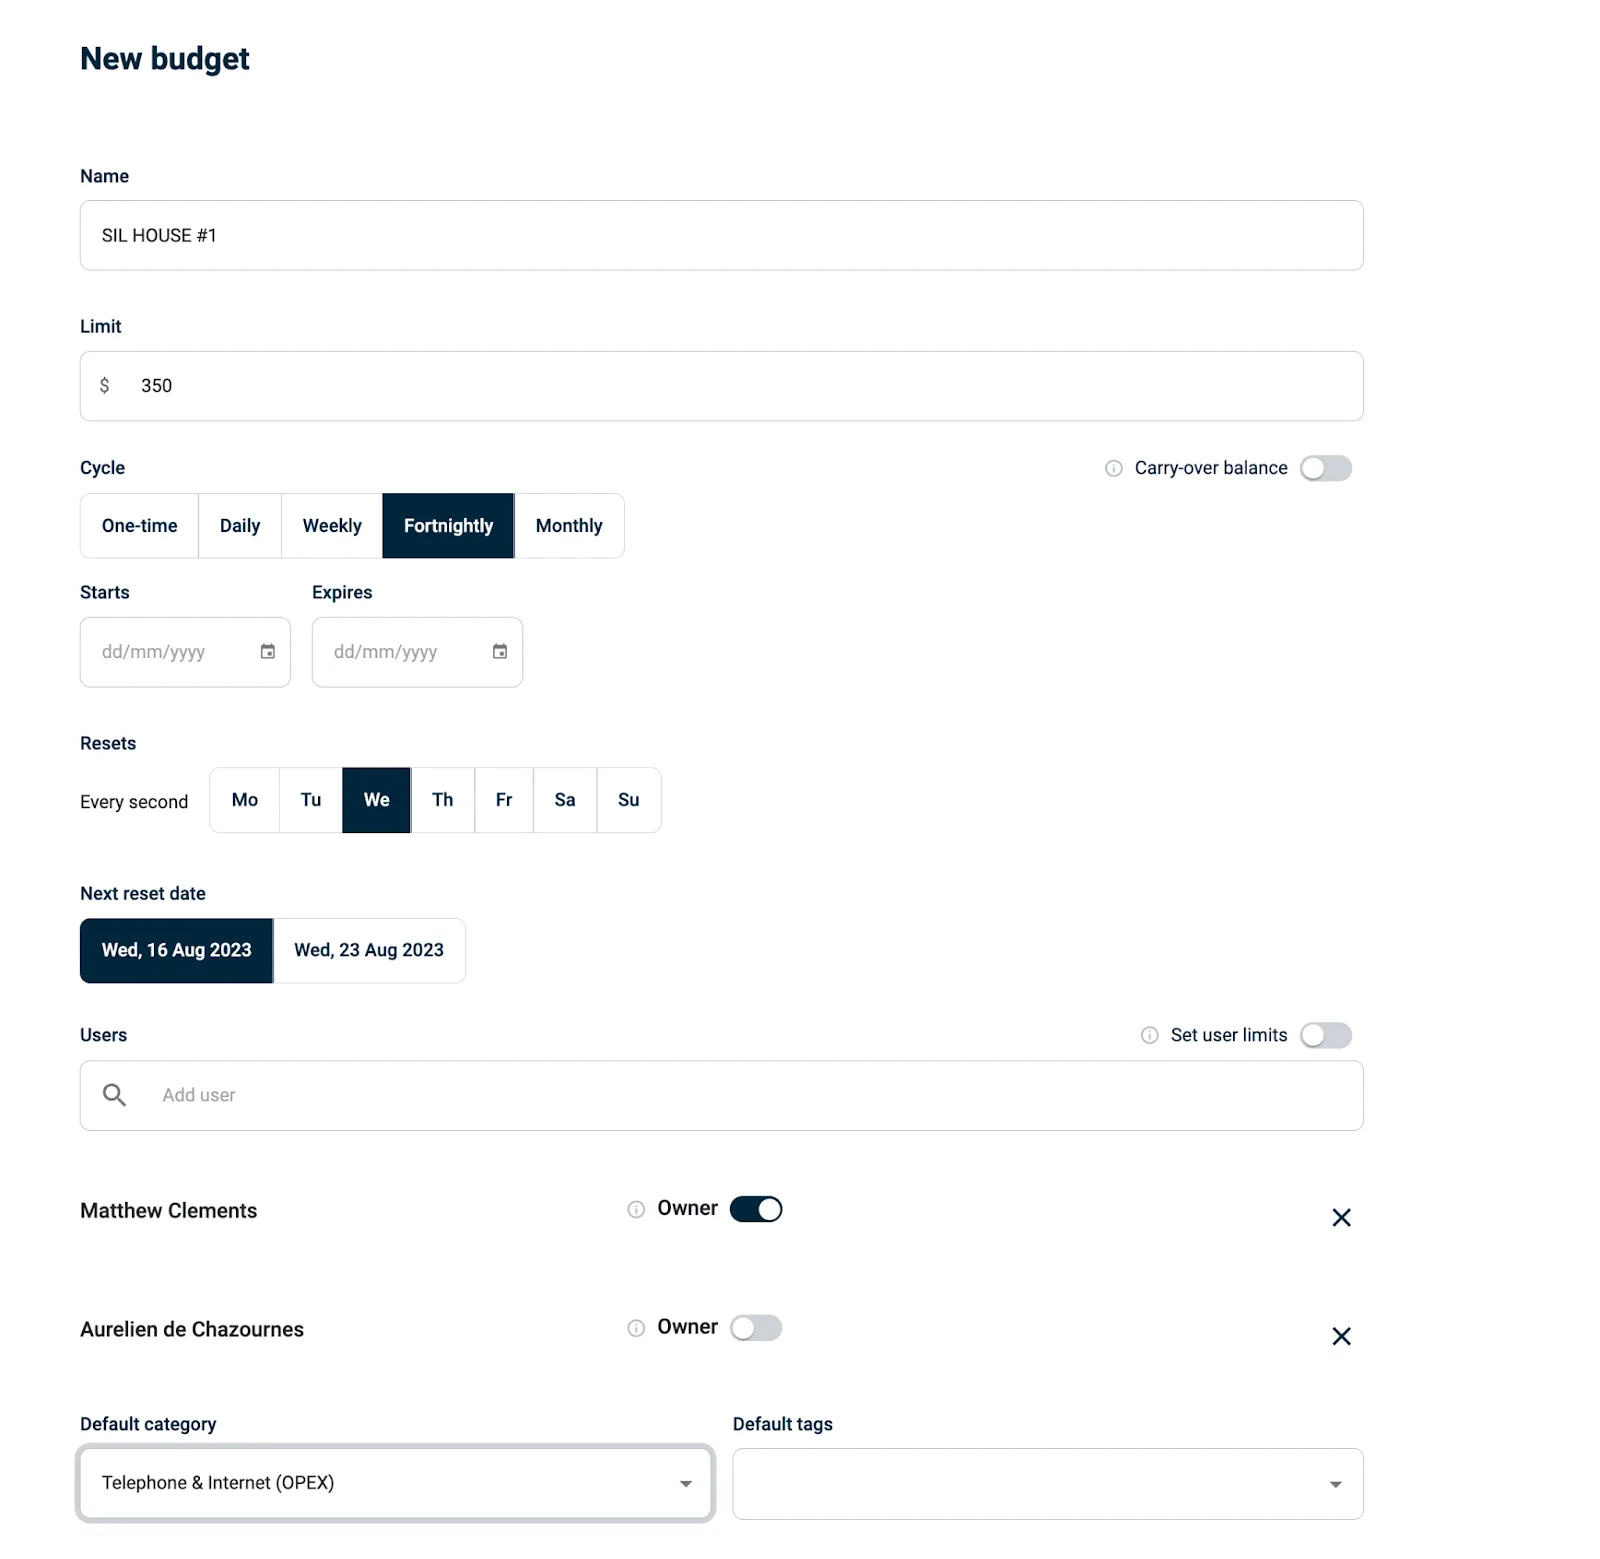Enable Set user limits
This screenshot has height=1559, width=1600.
click(1326, 1035)
